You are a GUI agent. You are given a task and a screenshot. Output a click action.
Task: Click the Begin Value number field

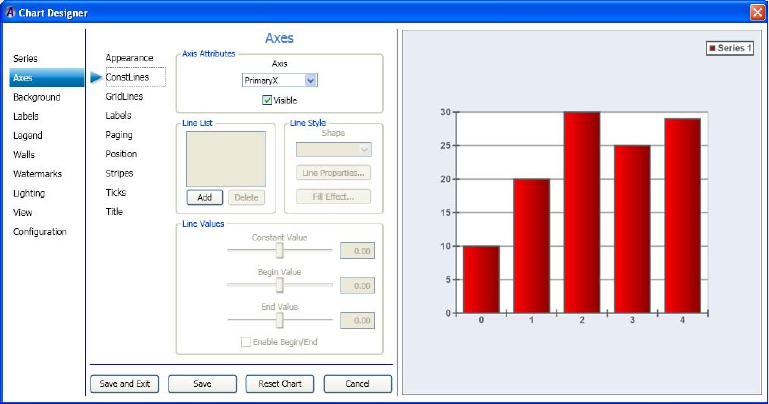[x=358, y=285]
